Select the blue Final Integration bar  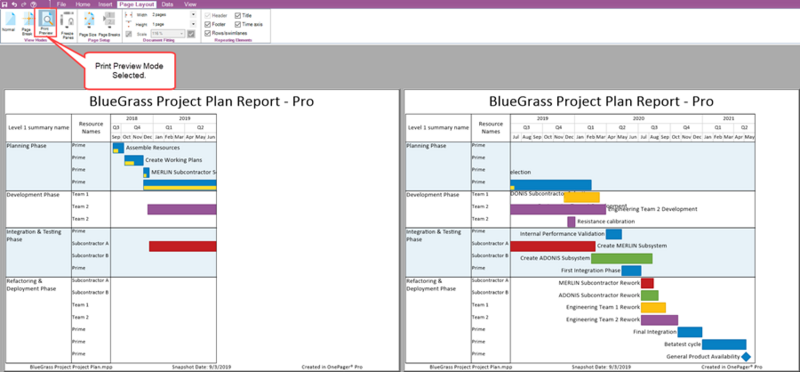[x=690, y=332]
